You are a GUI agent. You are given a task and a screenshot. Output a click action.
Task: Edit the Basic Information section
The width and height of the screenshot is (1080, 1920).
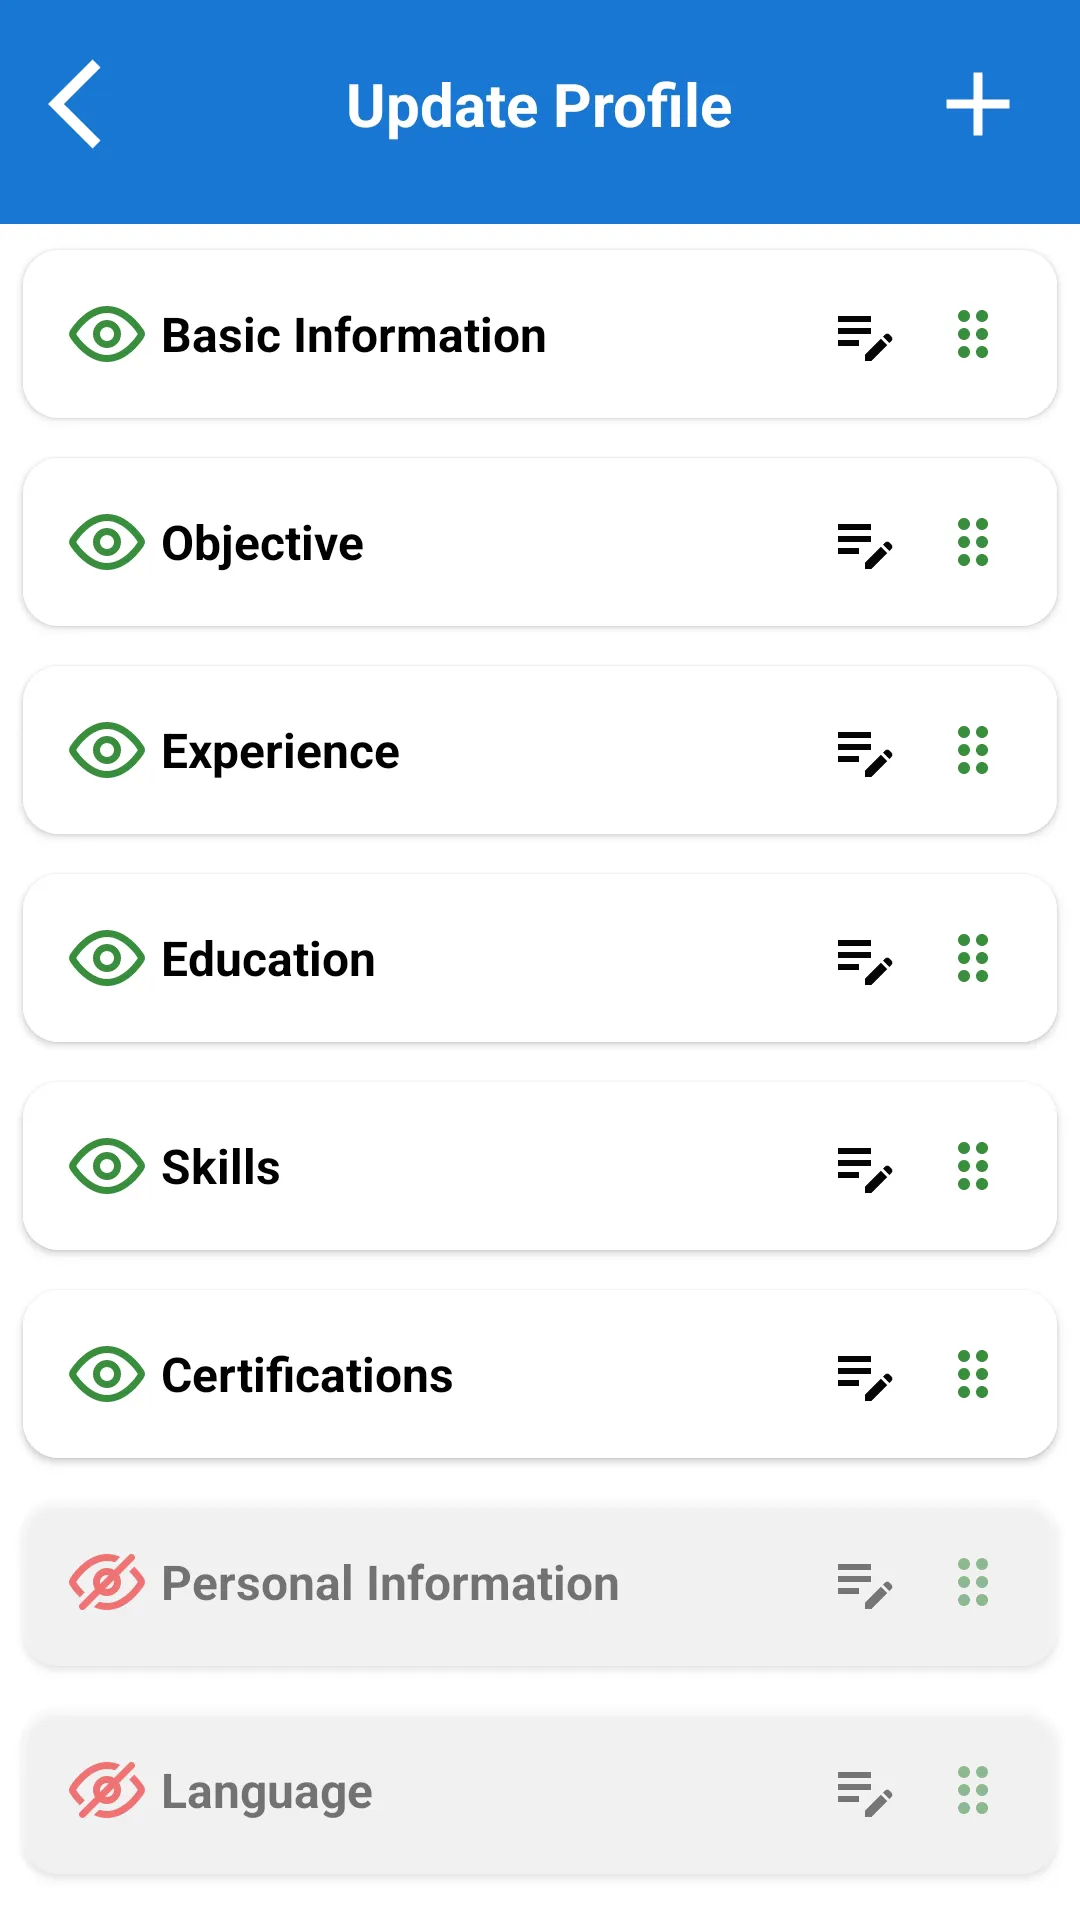coord(864,336)
